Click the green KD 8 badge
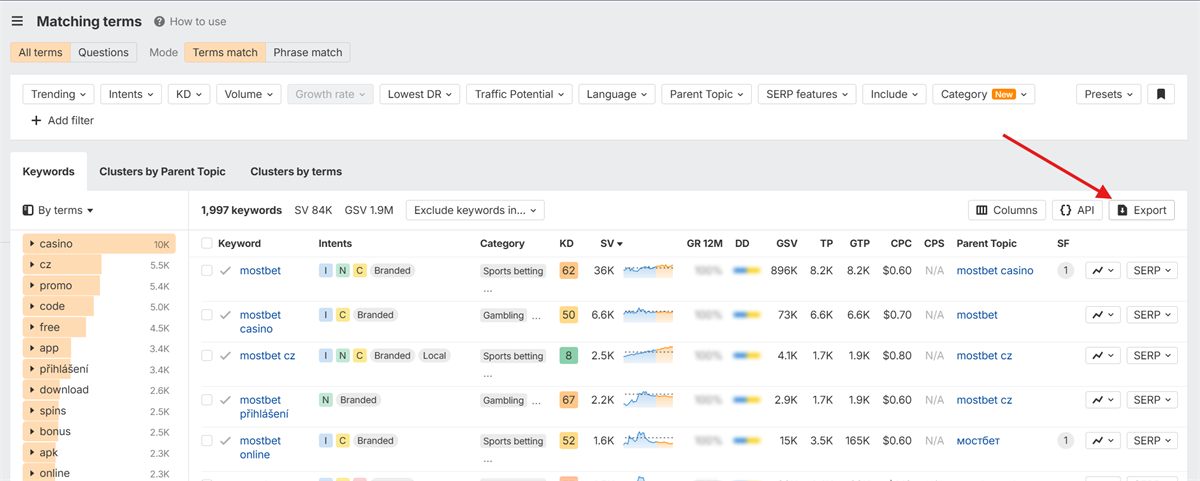1200x481 pixels. (x=569, y=355)
